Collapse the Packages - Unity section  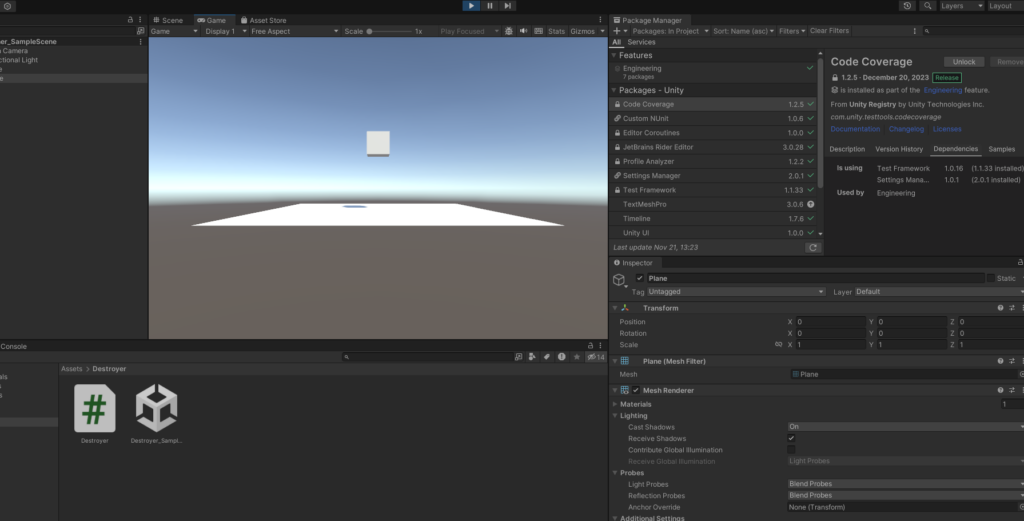(614, 90)
